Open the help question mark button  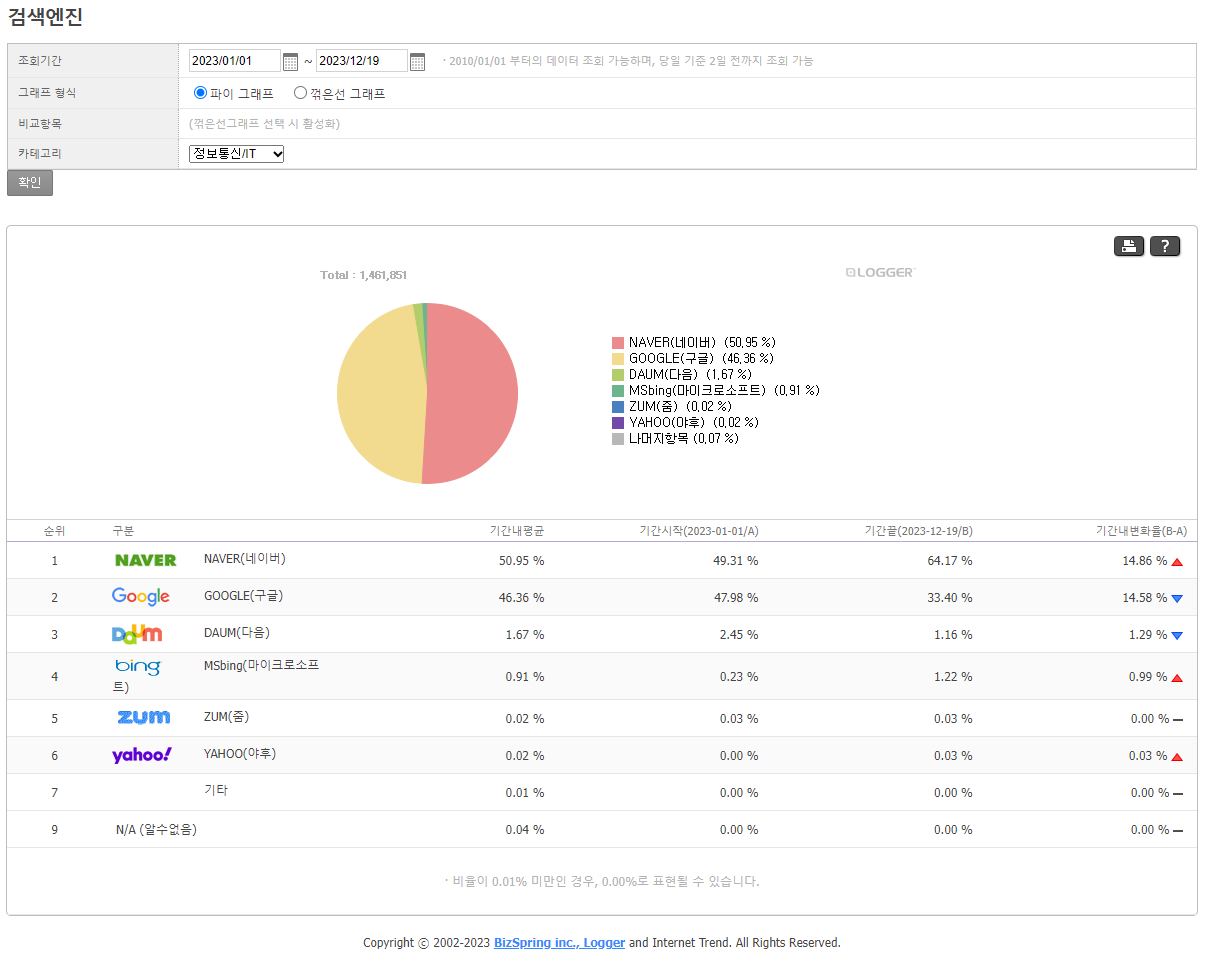click(1165, 246)
